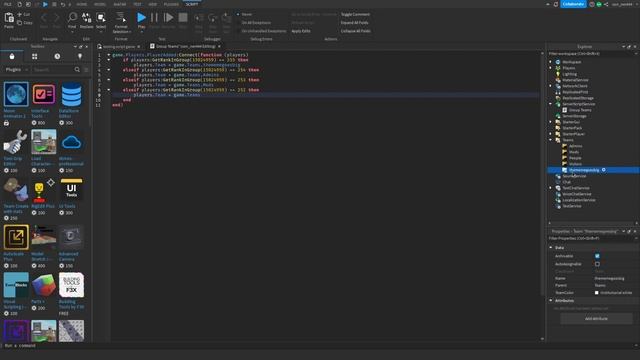Open the FILE menu
This screenshot has height=360, width=640.
[x=8, y=4]
